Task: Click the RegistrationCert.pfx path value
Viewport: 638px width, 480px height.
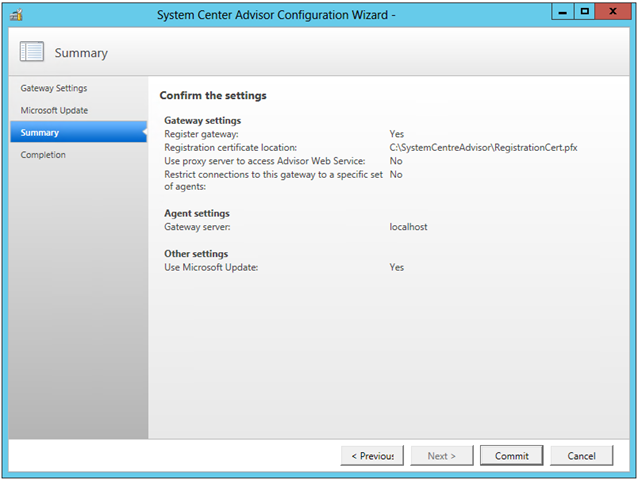Action: tap(483, 147)
